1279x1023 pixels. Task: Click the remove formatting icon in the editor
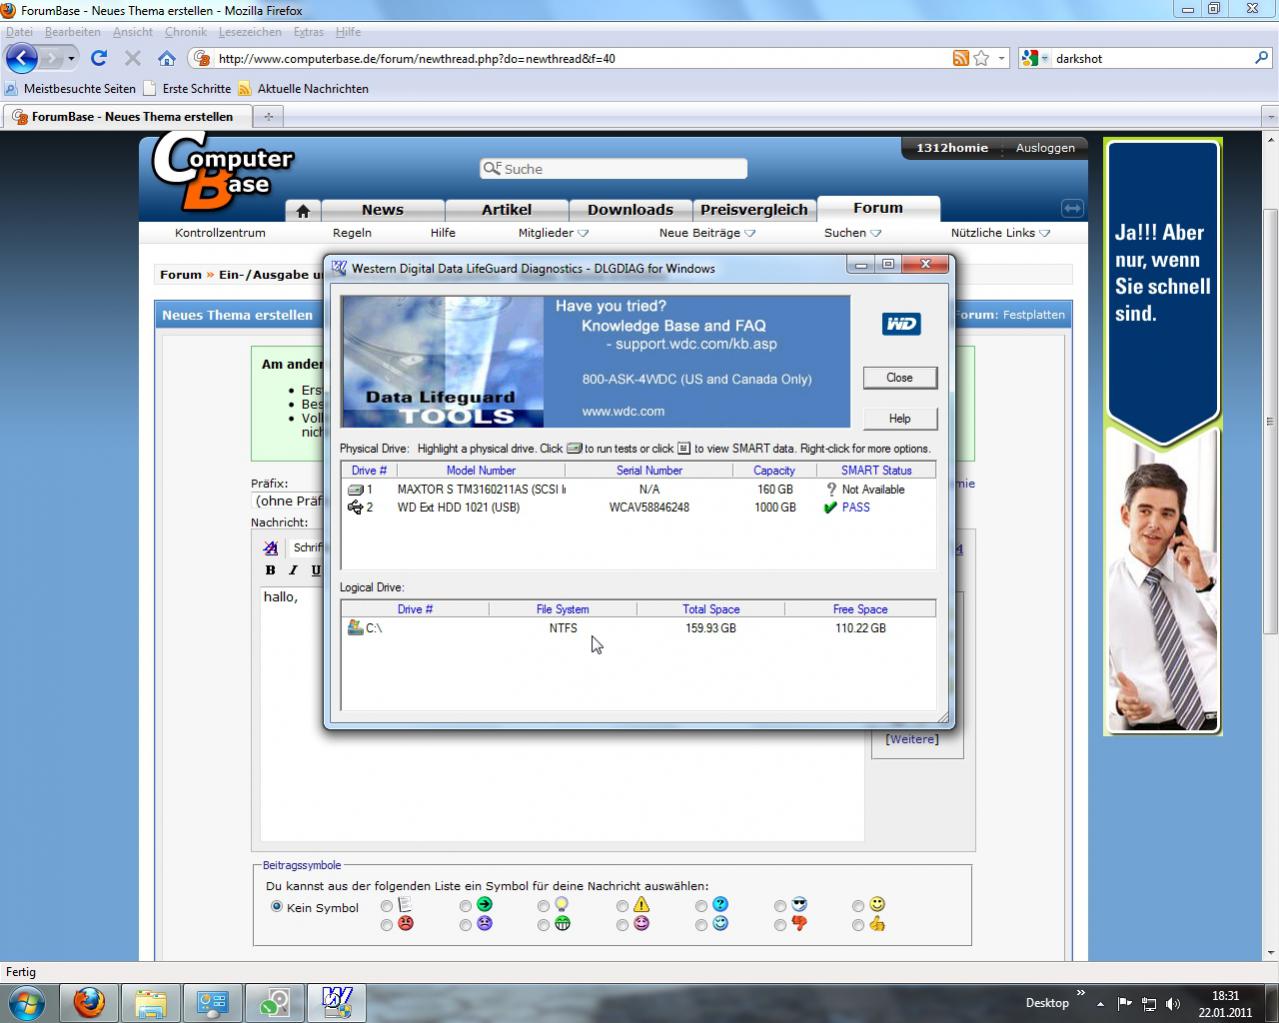270,547
